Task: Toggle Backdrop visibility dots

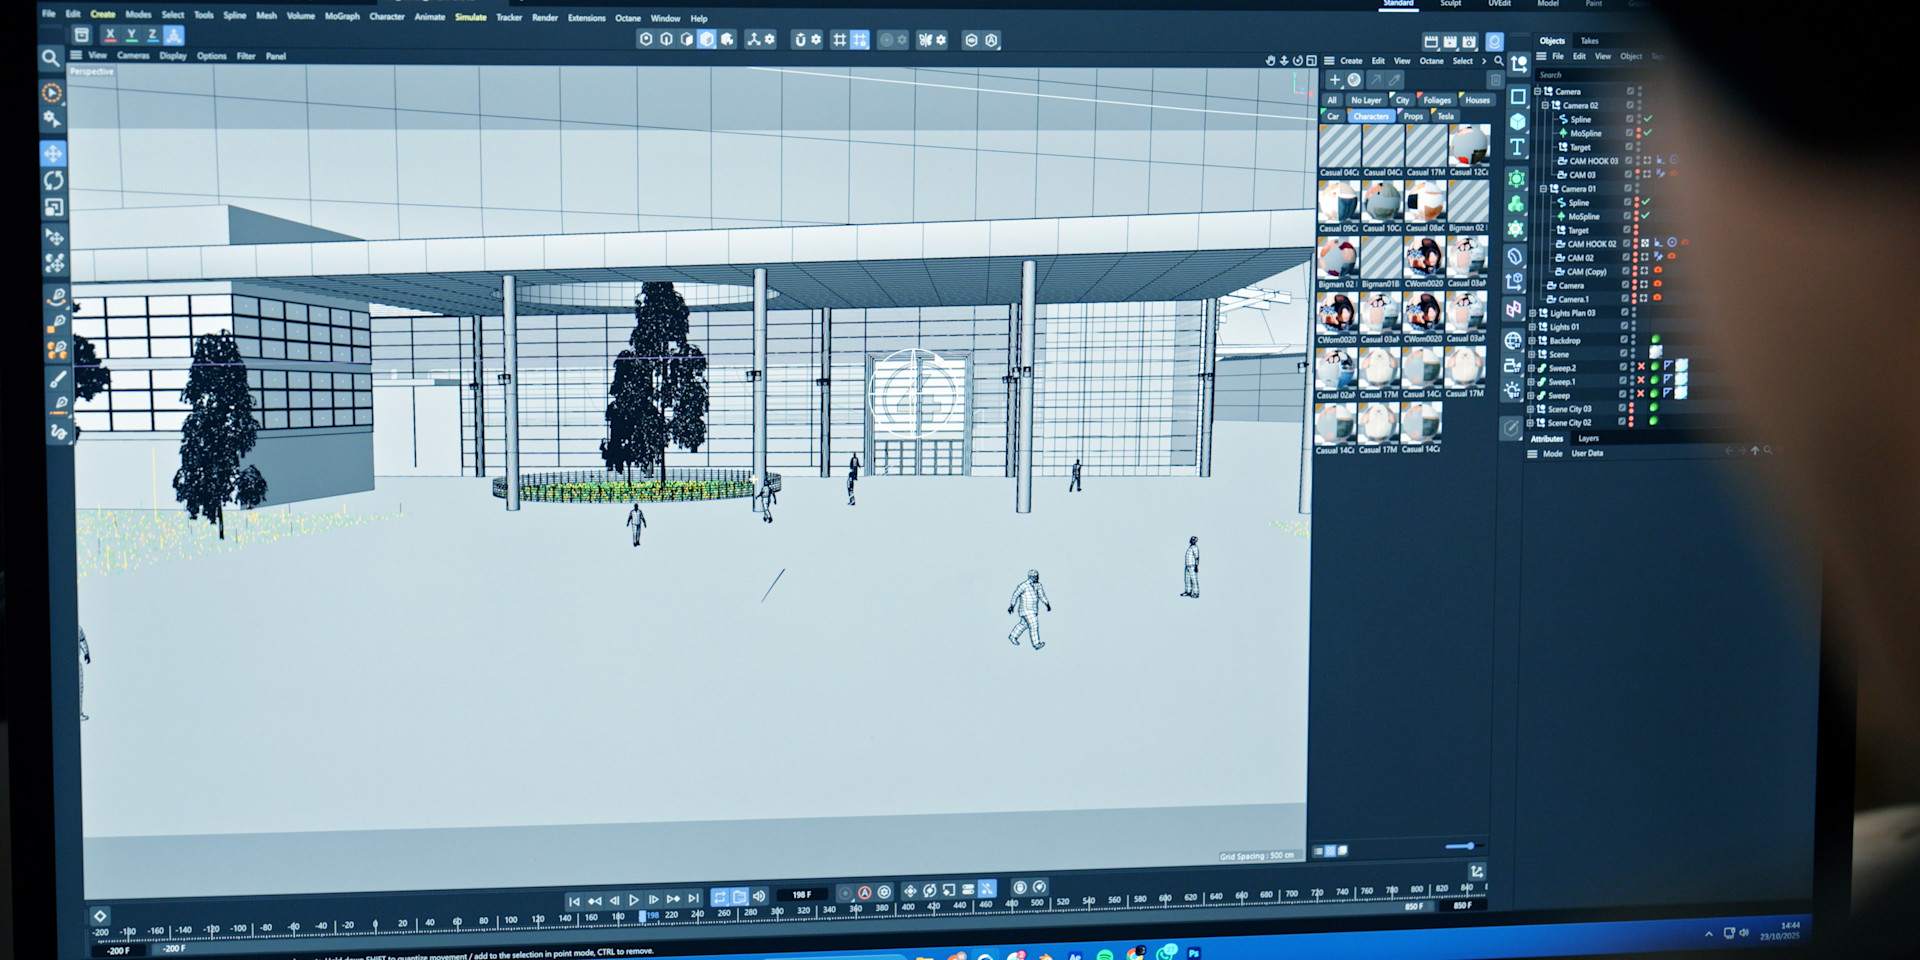Action: [x=1633, y=340]
